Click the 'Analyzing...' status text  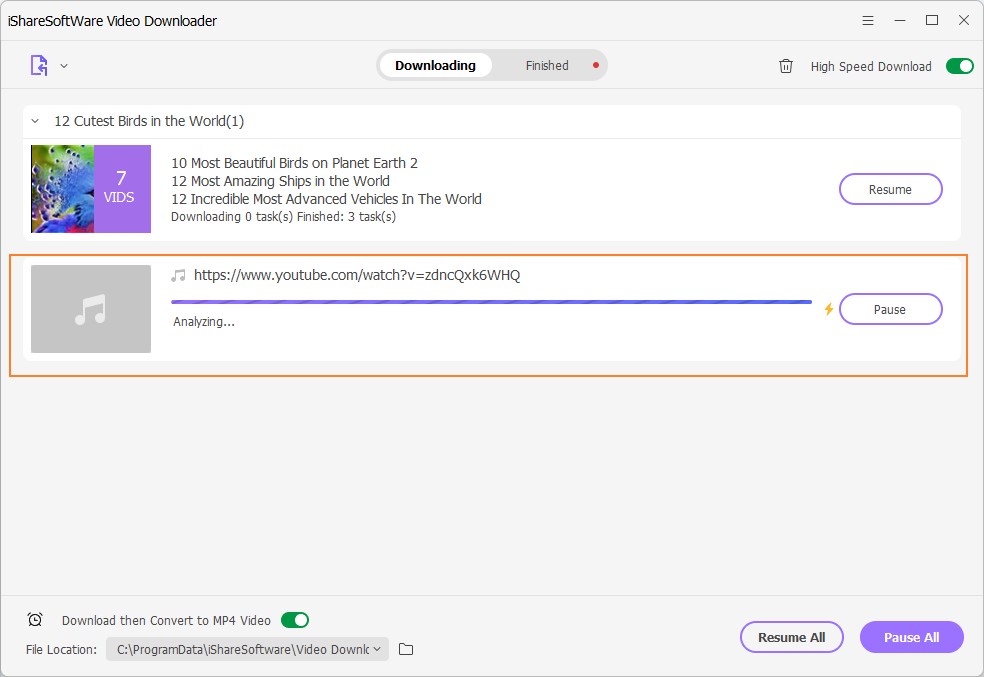point(204,322)
